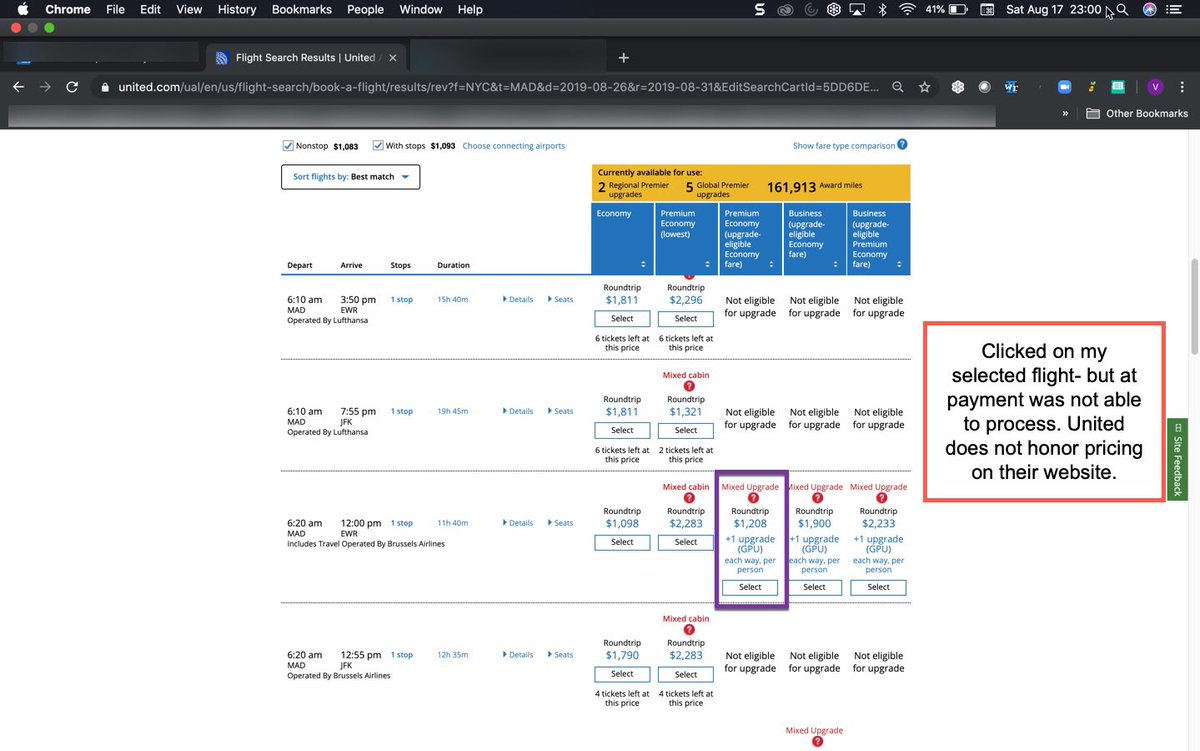Image resolution: width=1200 pixels, height=751 pixels.
Task: Select the $1,098 Economy fare
Action: pos(622,542)
